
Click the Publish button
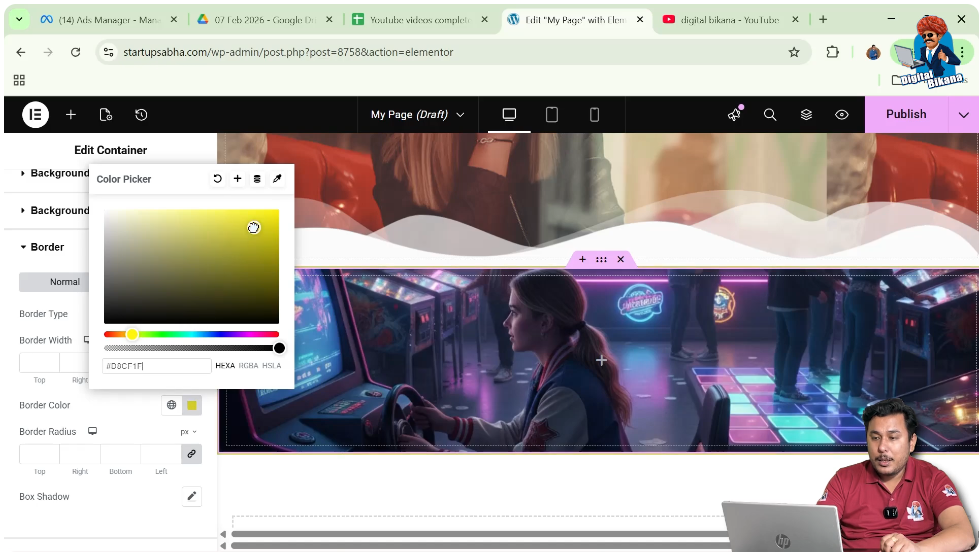906,115
